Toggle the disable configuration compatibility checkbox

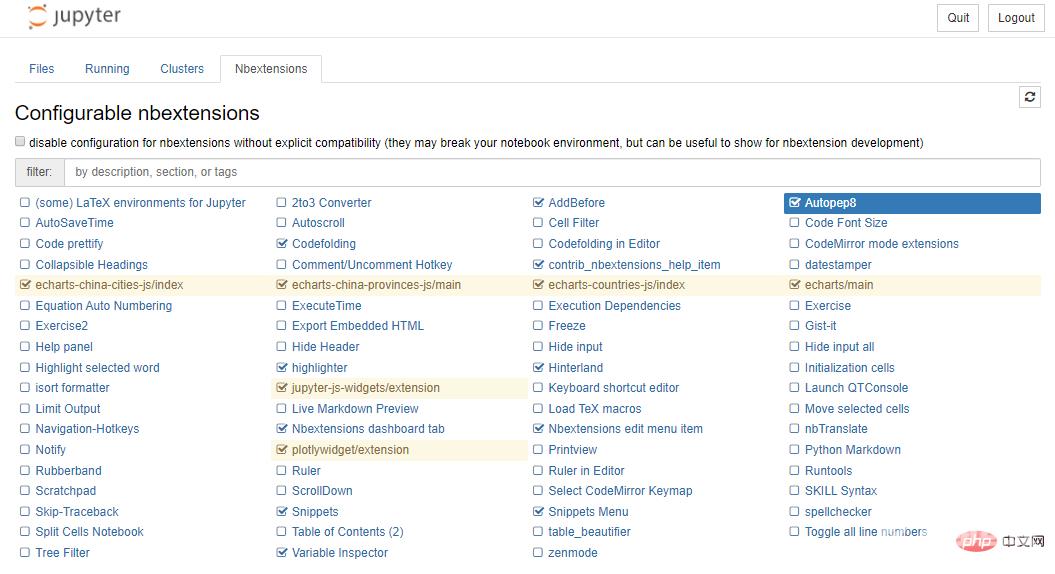pos(20,142)
